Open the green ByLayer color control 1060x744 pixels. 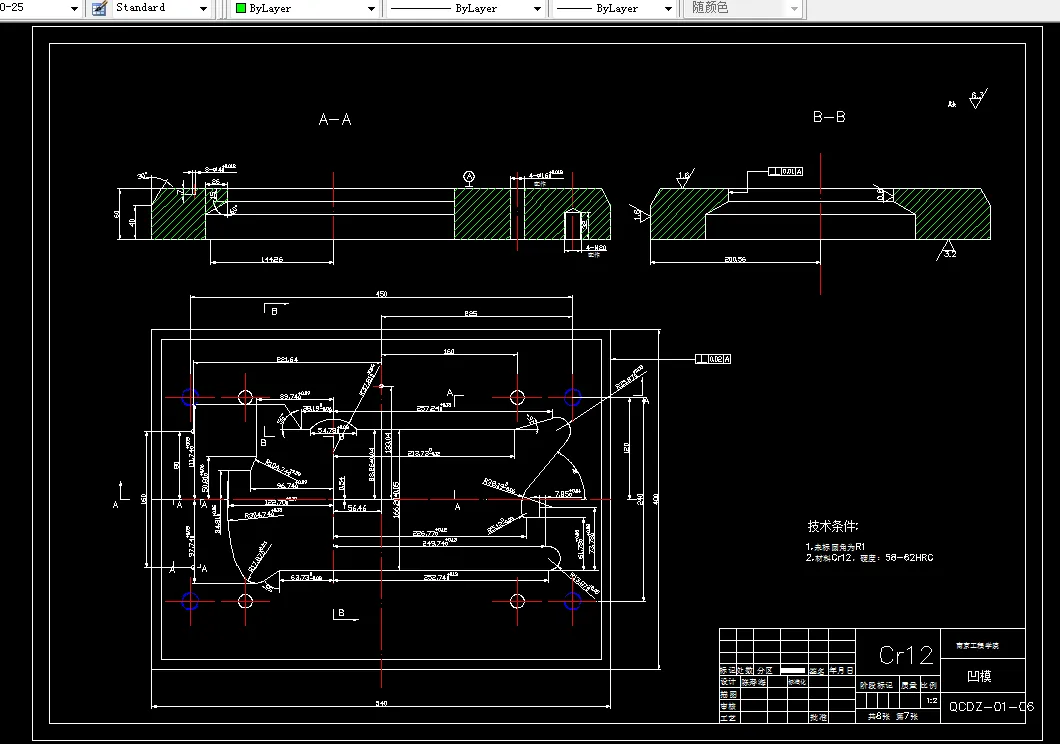(305, 8)
